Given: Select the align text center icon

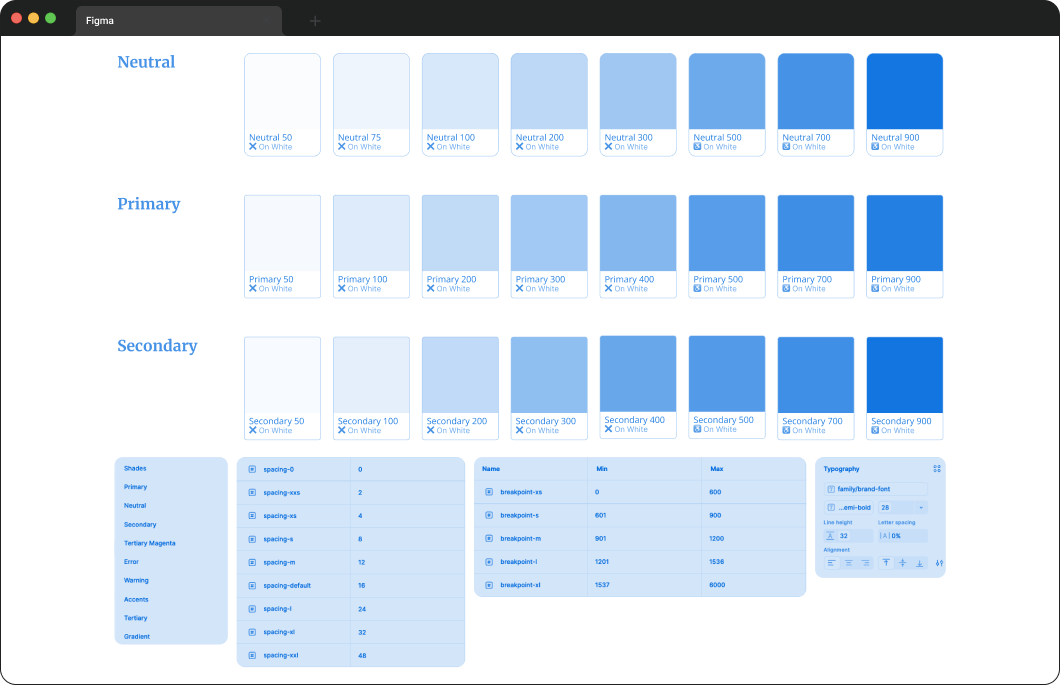Looking at the screenshot, I should (x=849, y=563).
